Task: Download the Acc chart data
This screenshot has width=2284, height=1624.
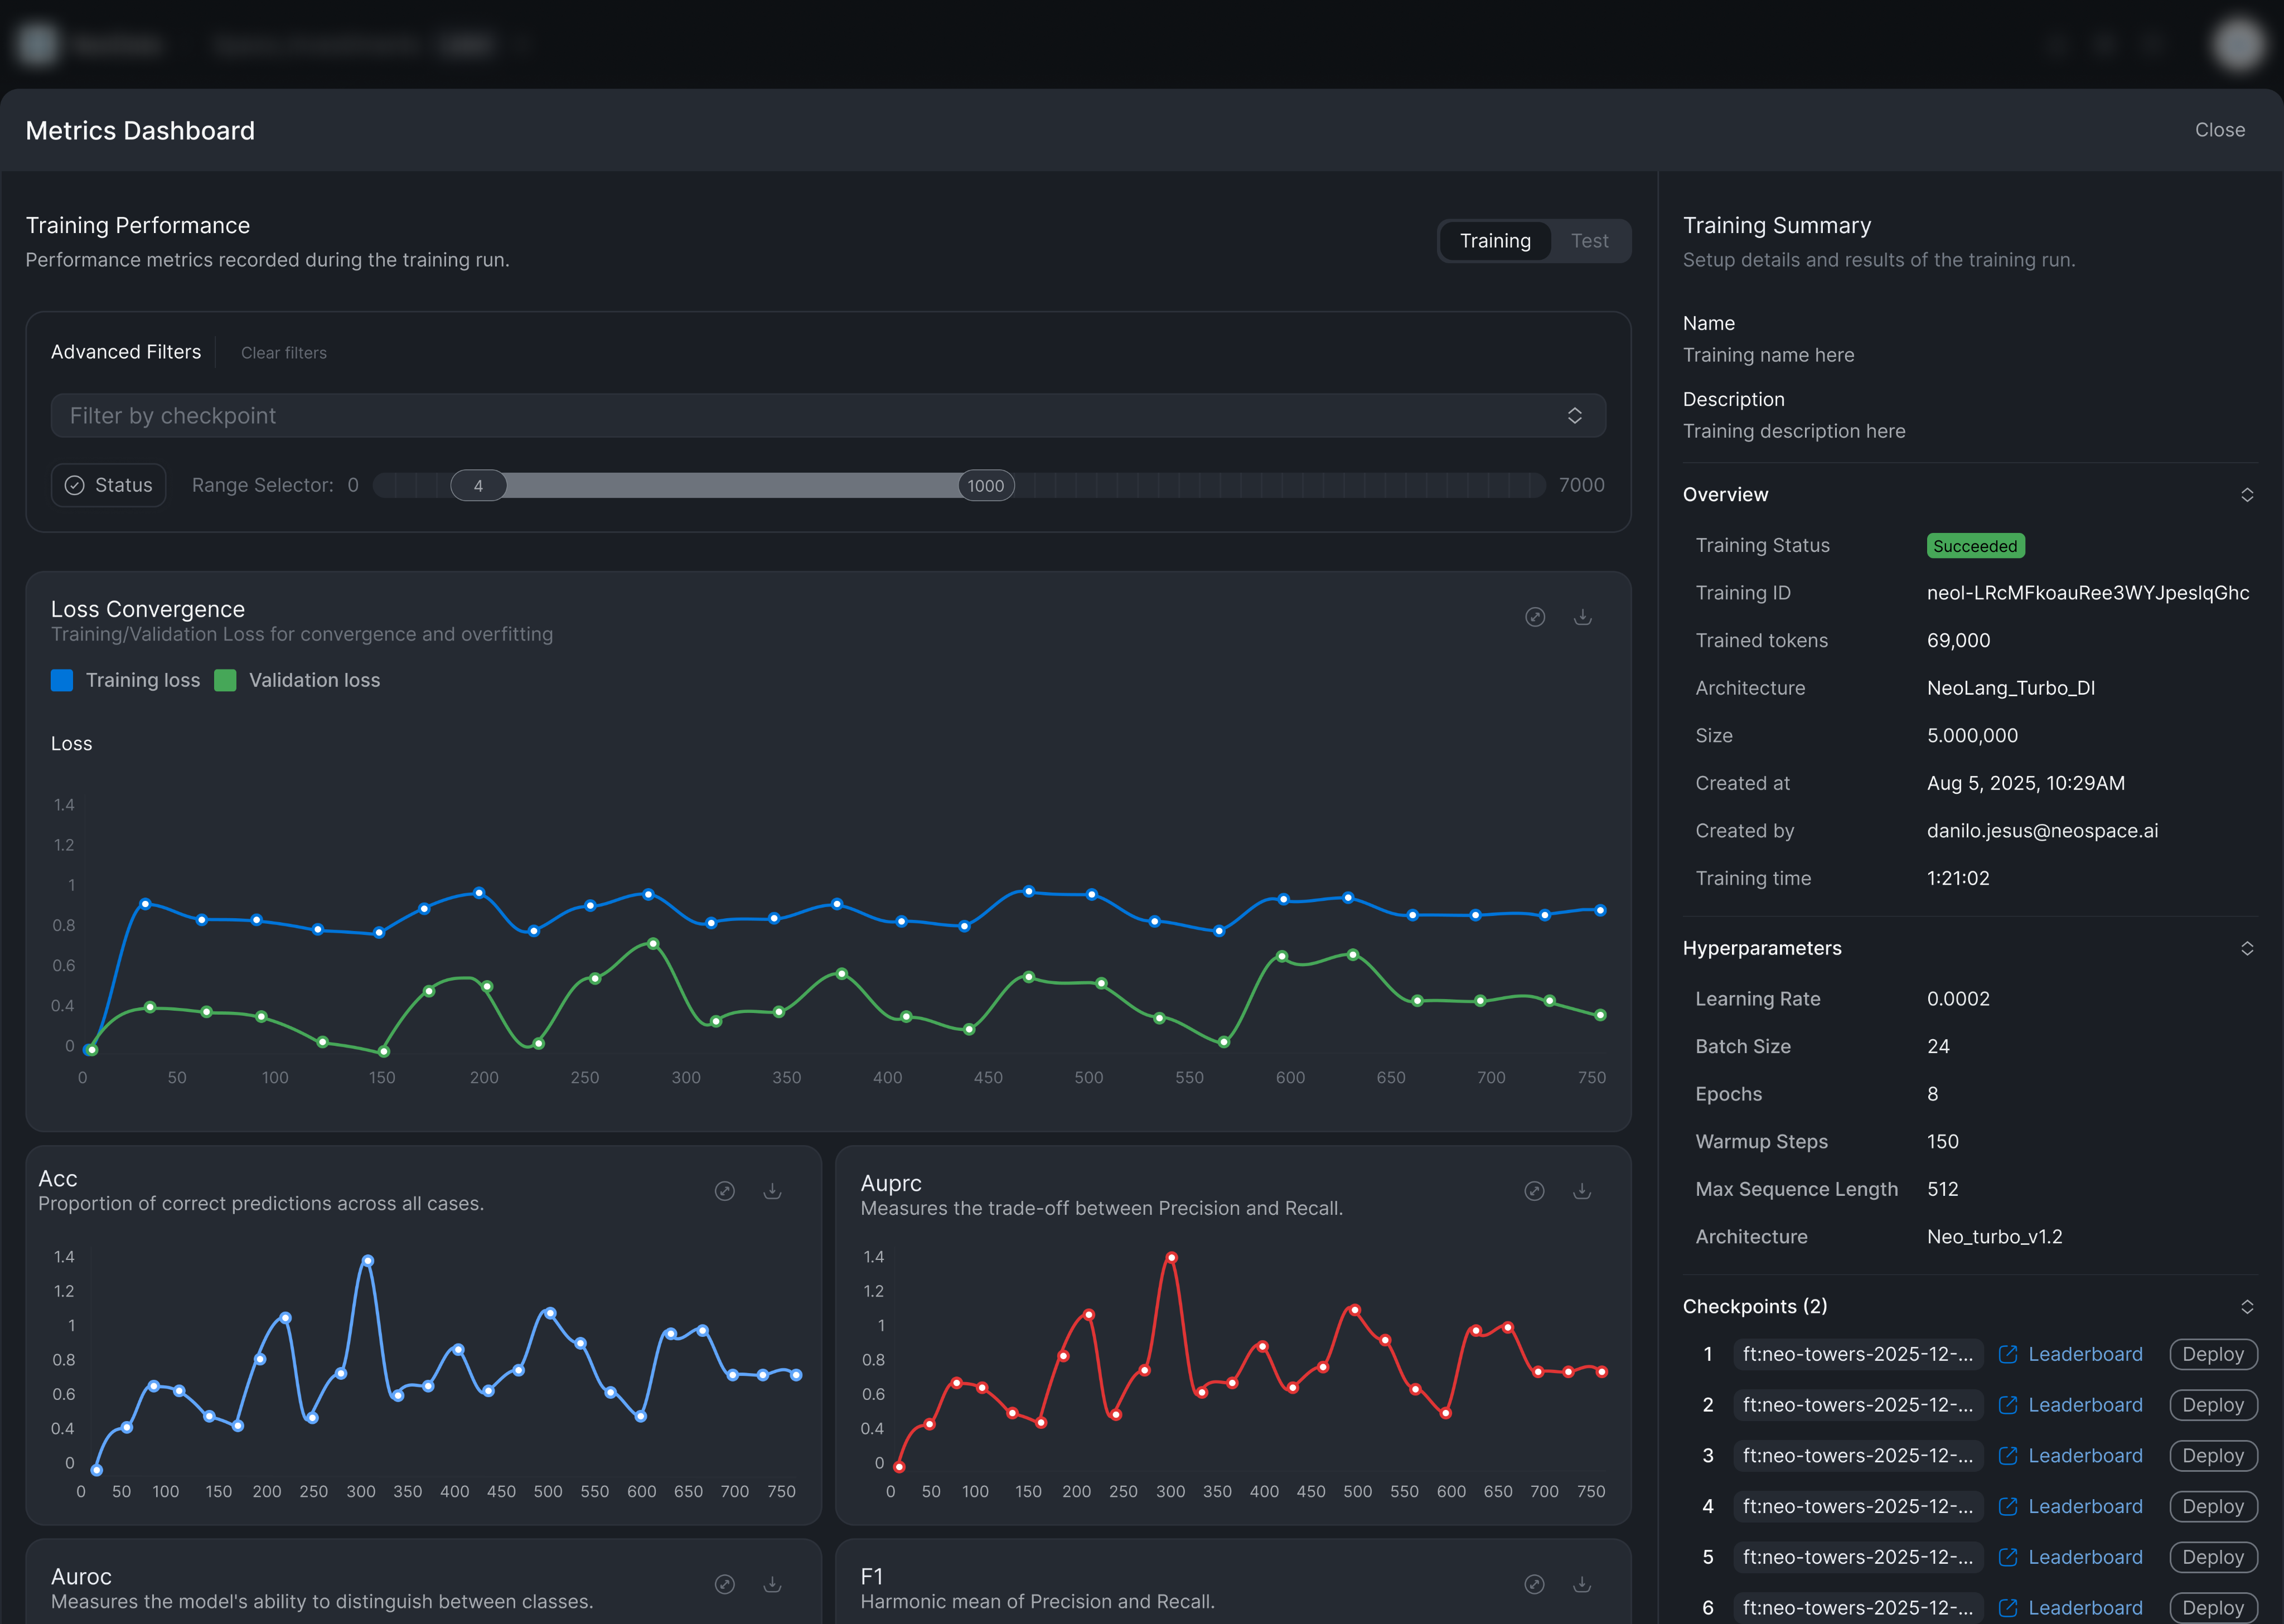Action: pyautogui.click(x=772, y=1191)
